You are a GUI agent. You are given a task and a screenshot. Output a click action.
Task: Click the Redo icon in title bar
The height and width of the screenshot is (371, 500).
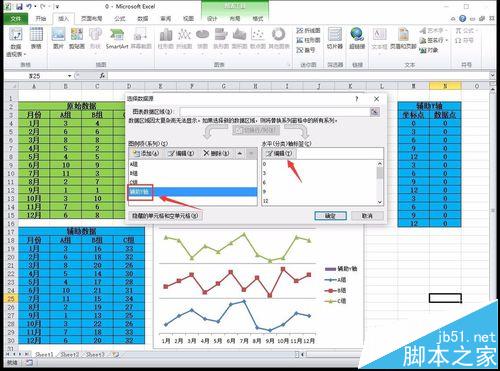point(43,6)
